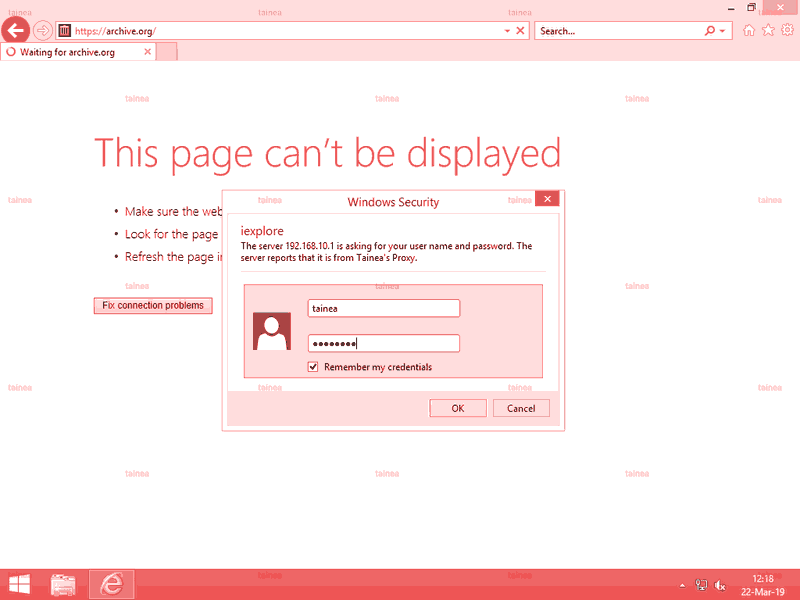Image resolution: width=800 pixels, height=600 pixels.
Task: Click the user avatar picture in dialog
Action: tap(272, 331)
